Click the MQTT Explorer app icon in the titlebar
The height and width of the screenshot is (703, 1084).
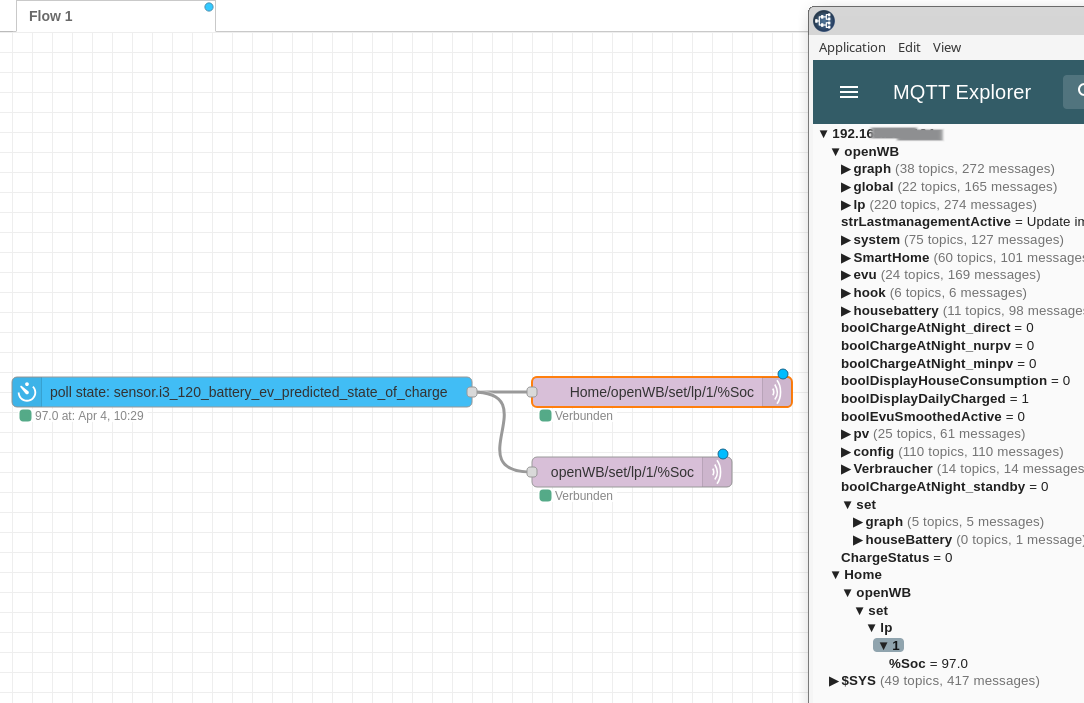pos(822,20)
